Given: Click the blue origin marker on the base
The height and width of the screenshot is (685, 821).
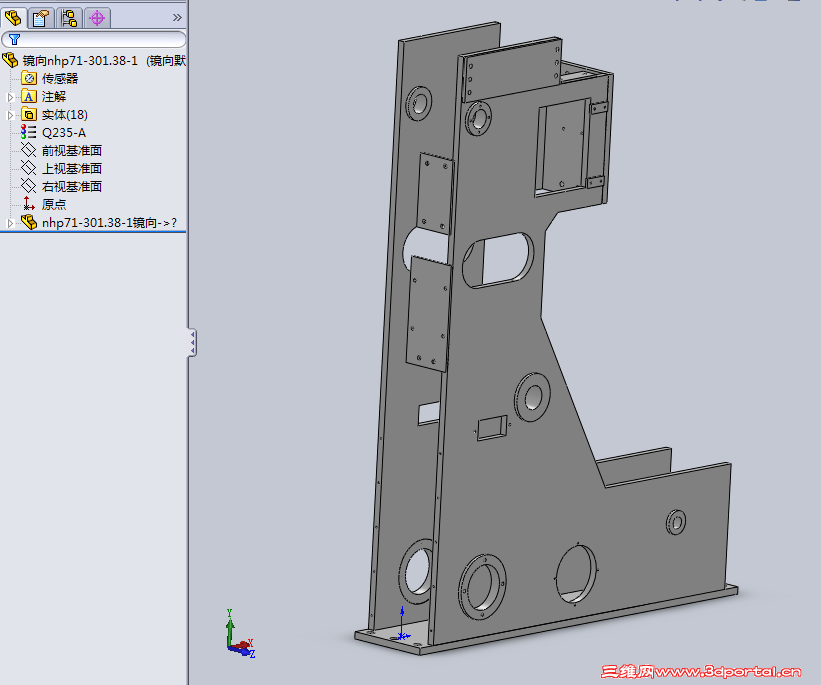Looking at the screenshot, I should 402,624.
